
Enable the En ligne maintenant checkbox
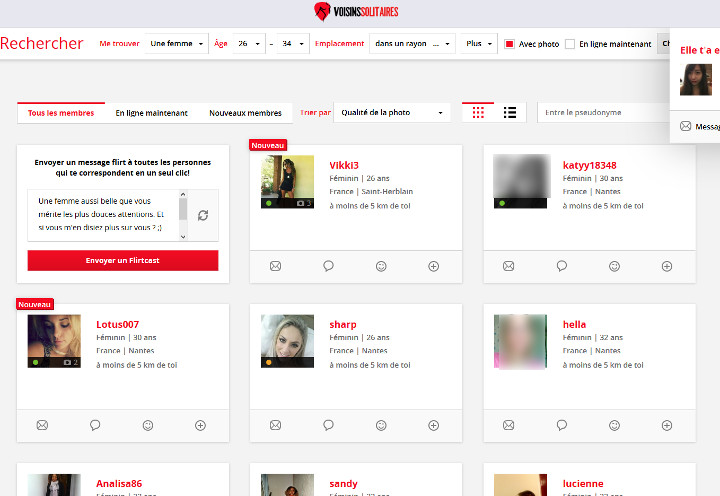(x=570, y=44)
